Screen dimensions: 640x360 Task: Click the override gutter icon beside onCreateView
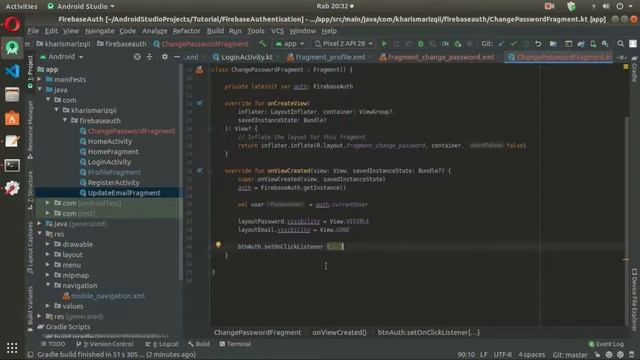coord(200,103)
